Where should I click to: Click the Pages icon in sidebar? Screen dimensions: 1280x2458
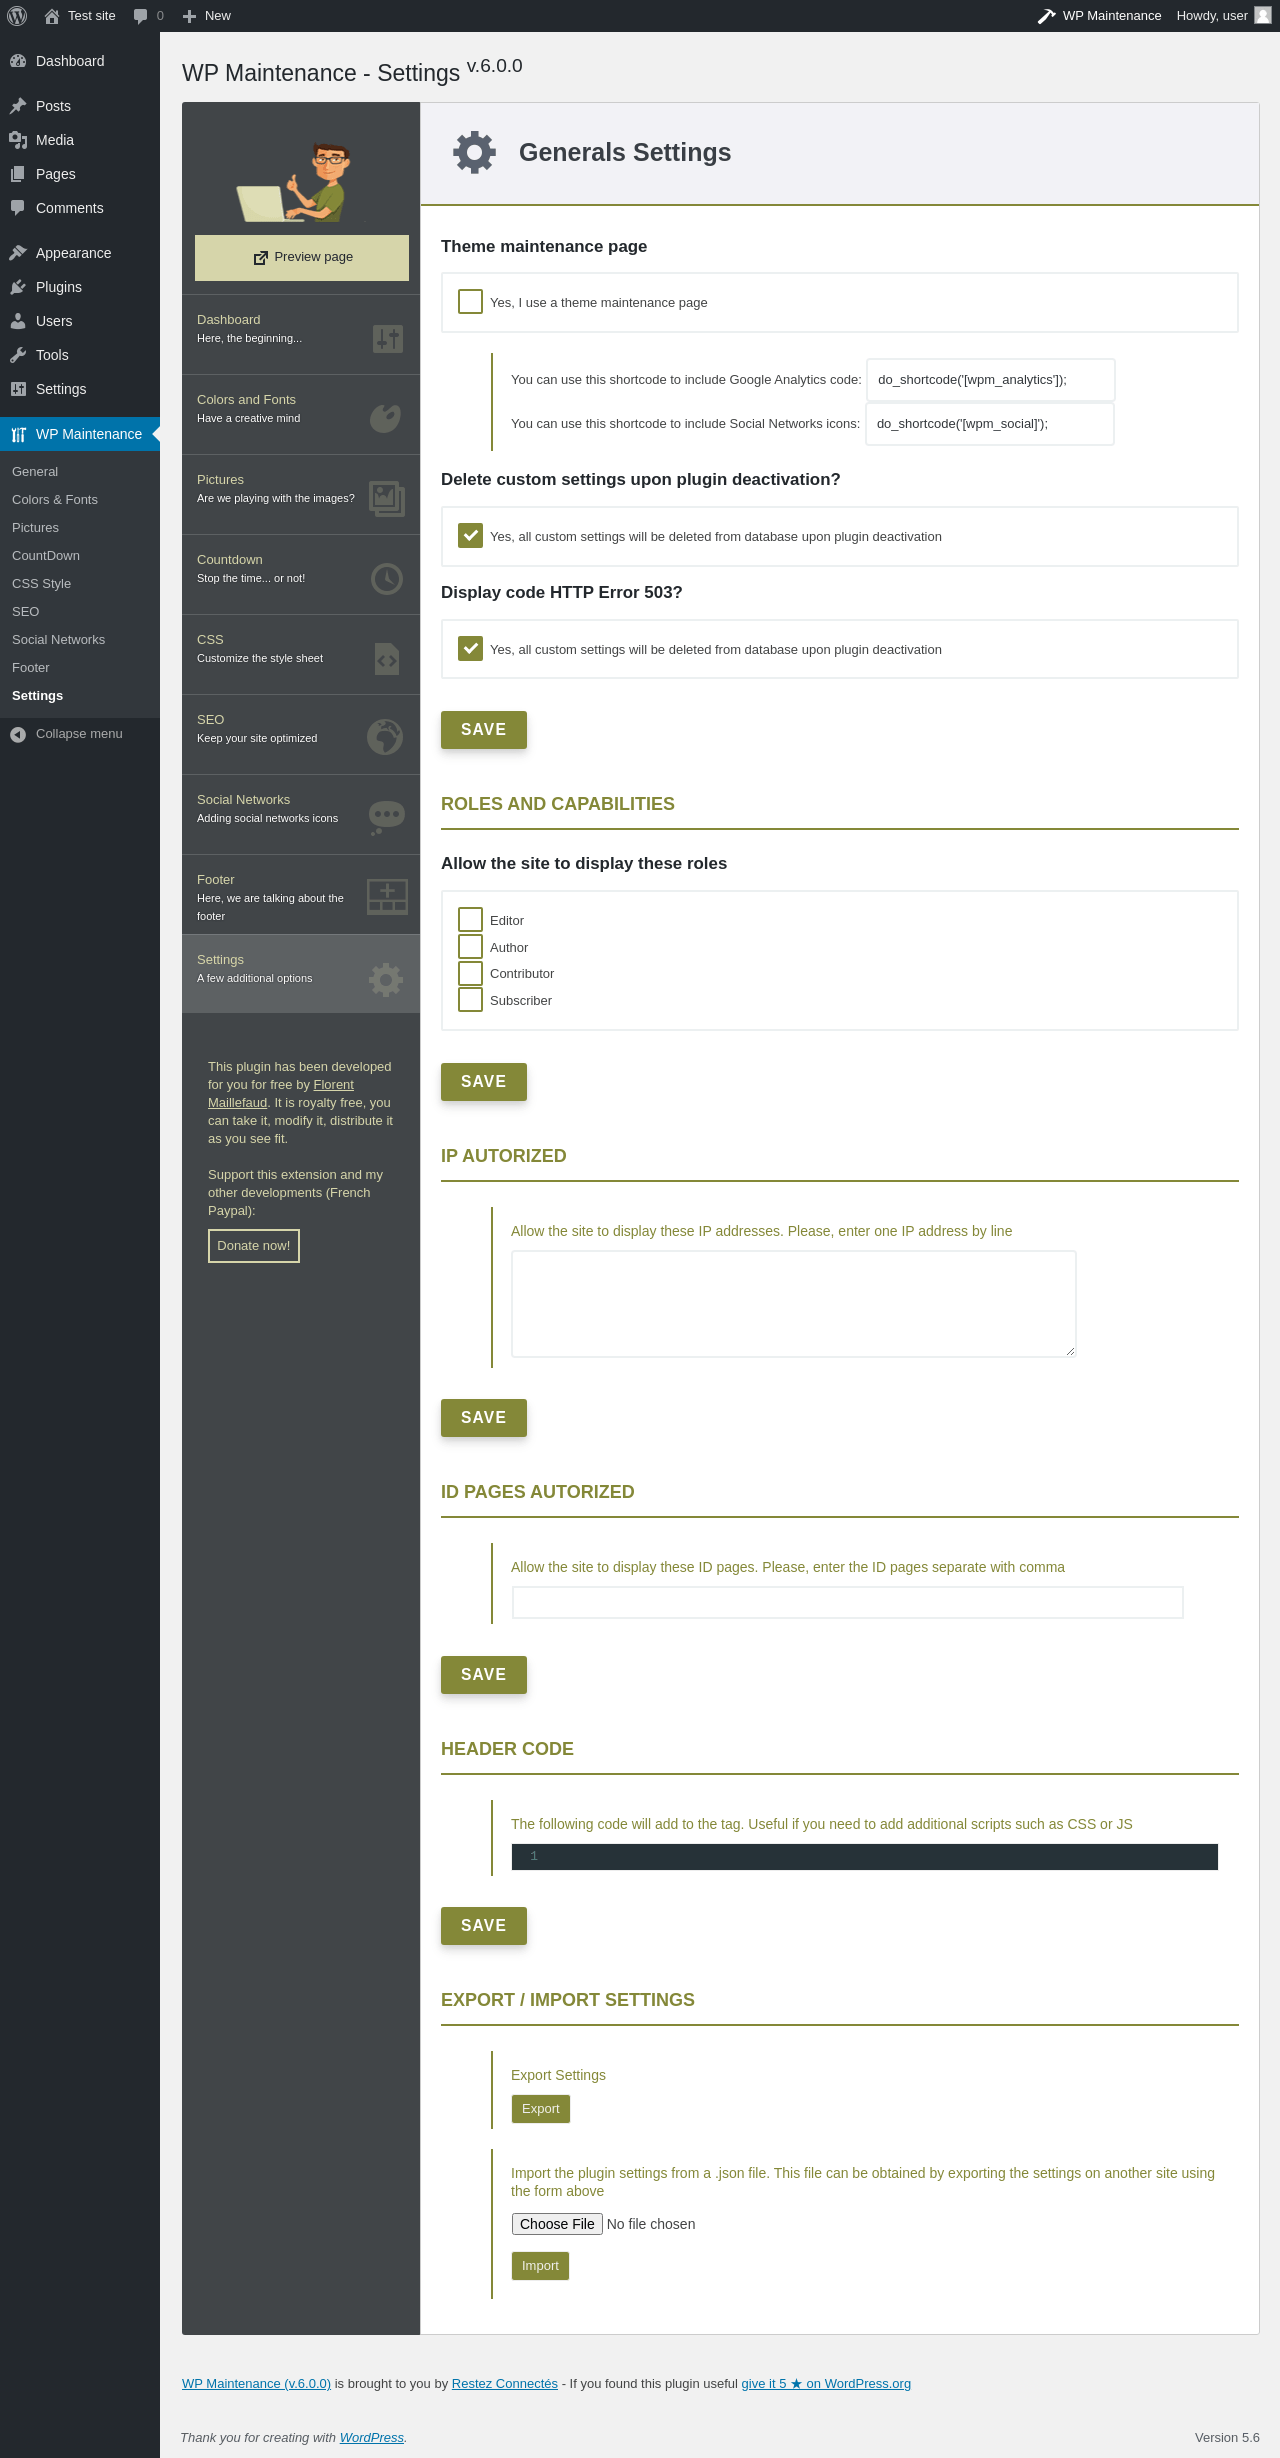18,174
